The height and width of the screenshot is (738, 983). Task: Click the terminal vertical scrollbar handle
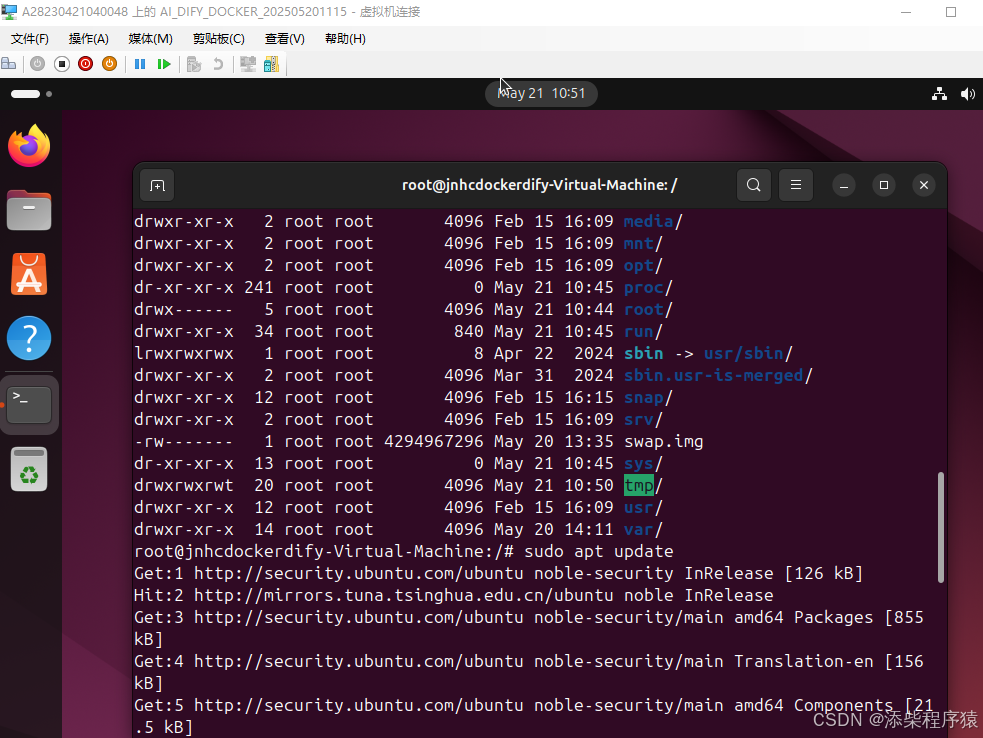(940, 527)
